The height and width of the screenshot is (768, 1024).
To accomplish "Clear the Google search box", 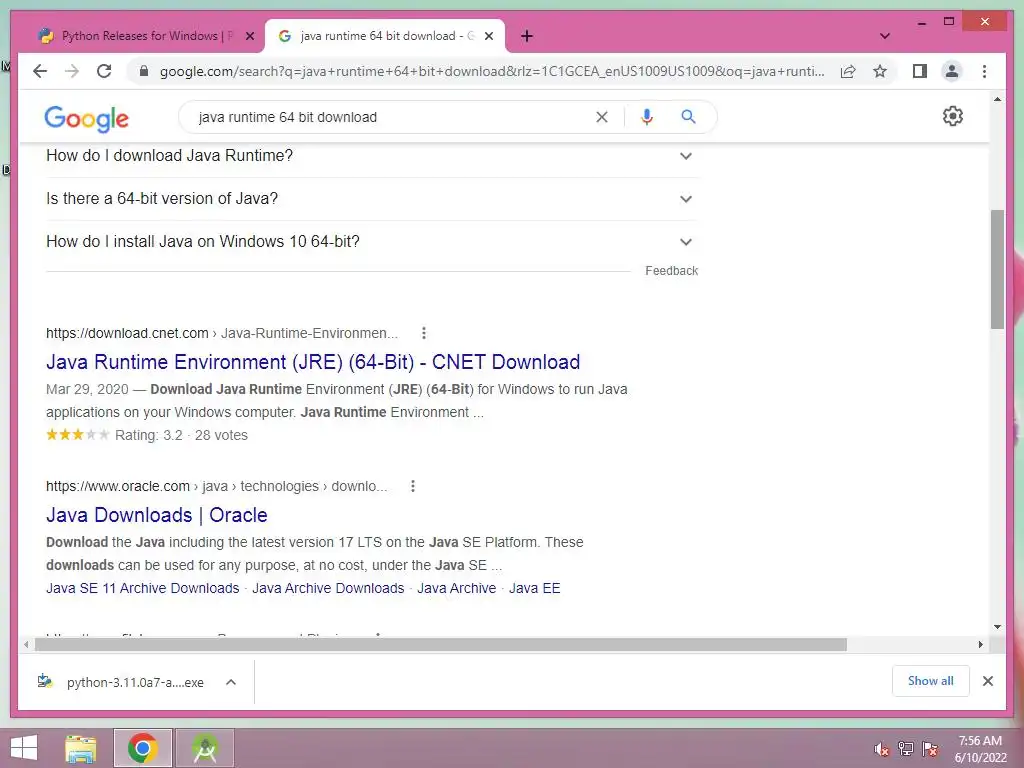I will pos(601,117).
